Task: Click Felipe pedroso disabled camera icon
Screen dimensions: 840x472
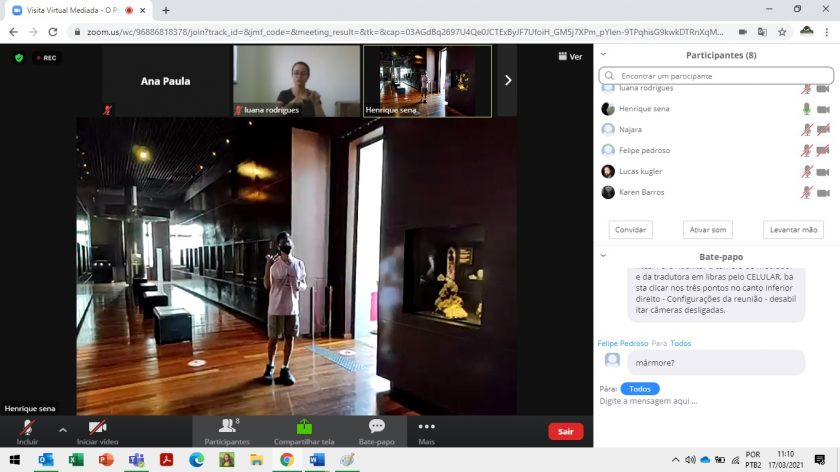Action: tap(823, 151)
